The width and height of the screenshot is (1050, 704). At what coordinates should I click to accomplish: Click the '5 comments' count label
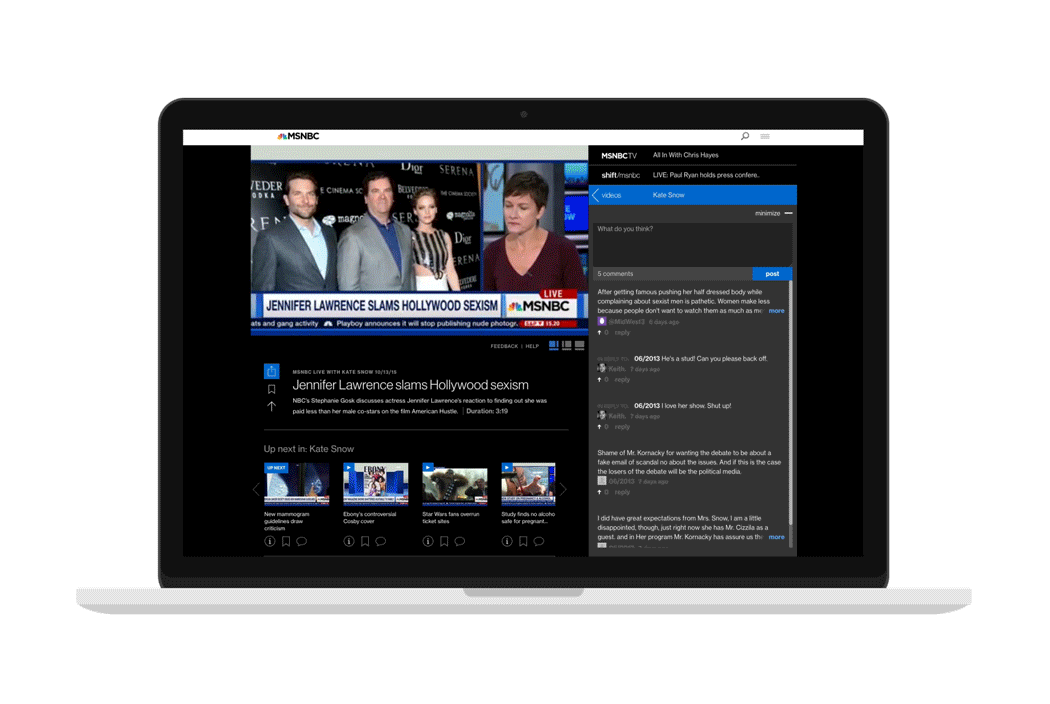pos(615,274)
